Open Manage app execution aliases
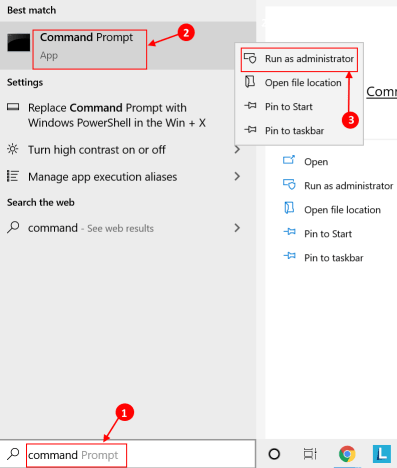 tap(102, 177)
